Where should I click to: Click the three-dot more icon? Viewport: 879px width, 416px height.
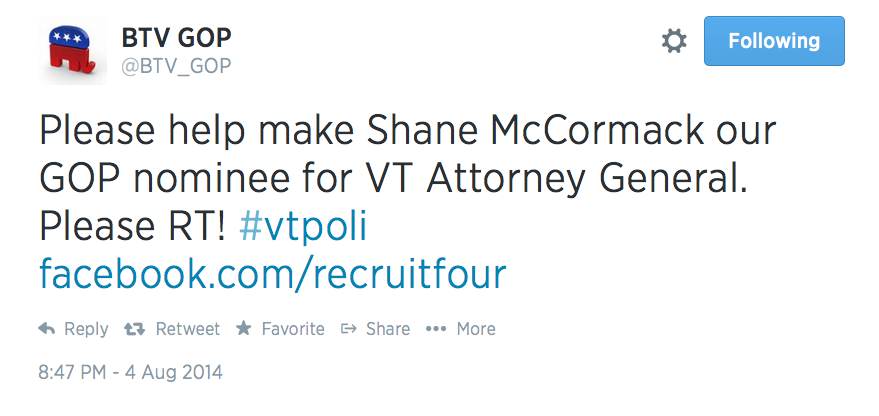click(435, 329)
